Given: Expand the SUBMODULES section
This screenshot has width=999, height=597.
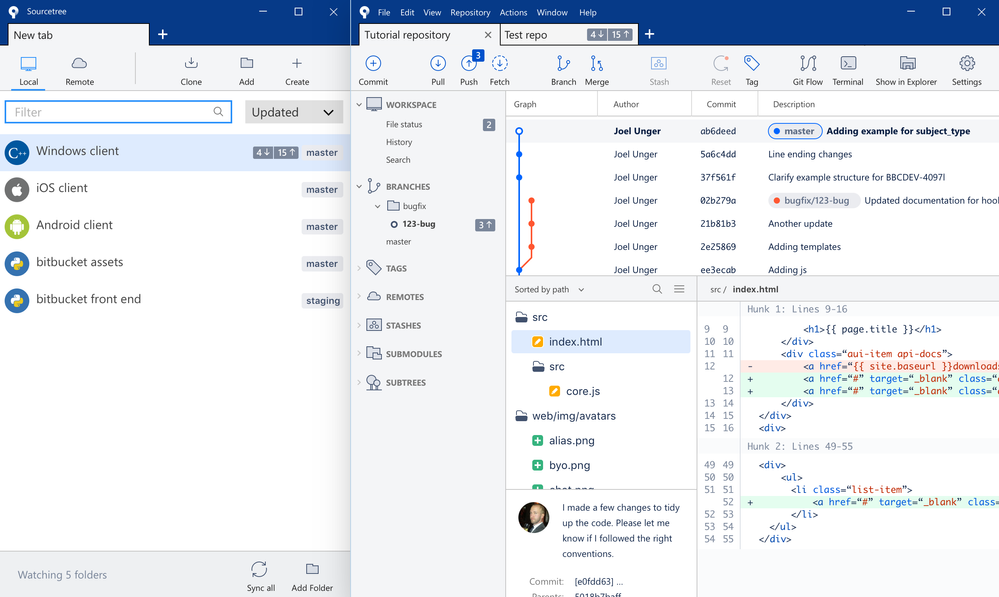Looking at the screenshot, I should [359, 354].
